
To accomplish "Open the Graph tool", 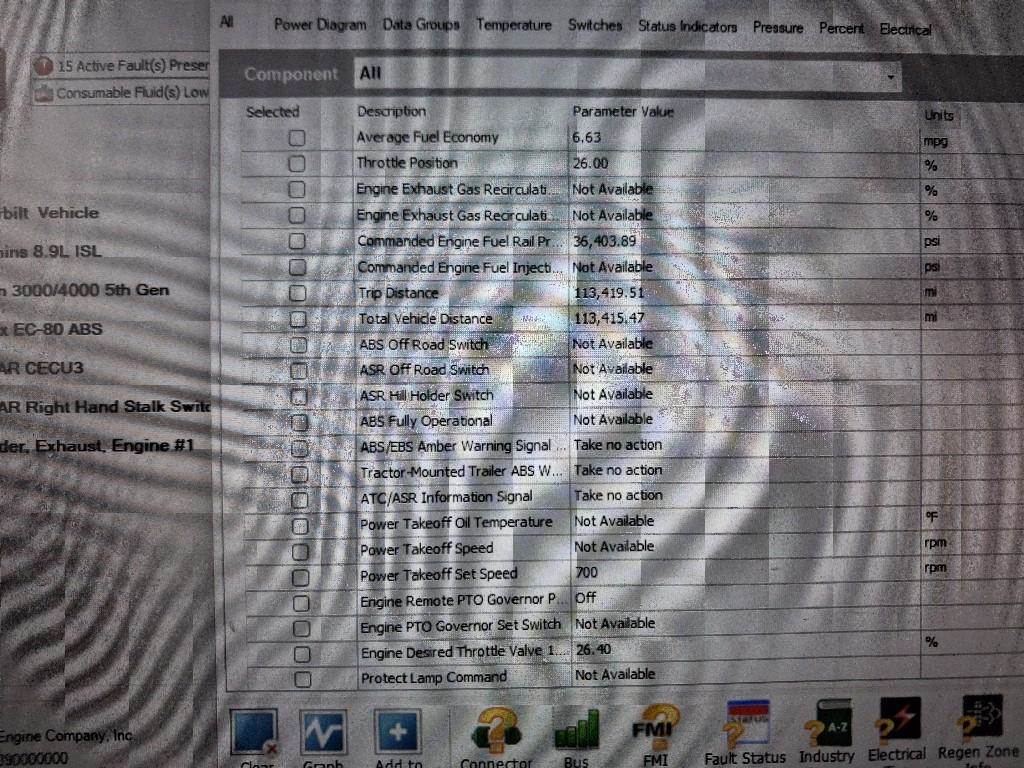I will click(x=323, y=733).
